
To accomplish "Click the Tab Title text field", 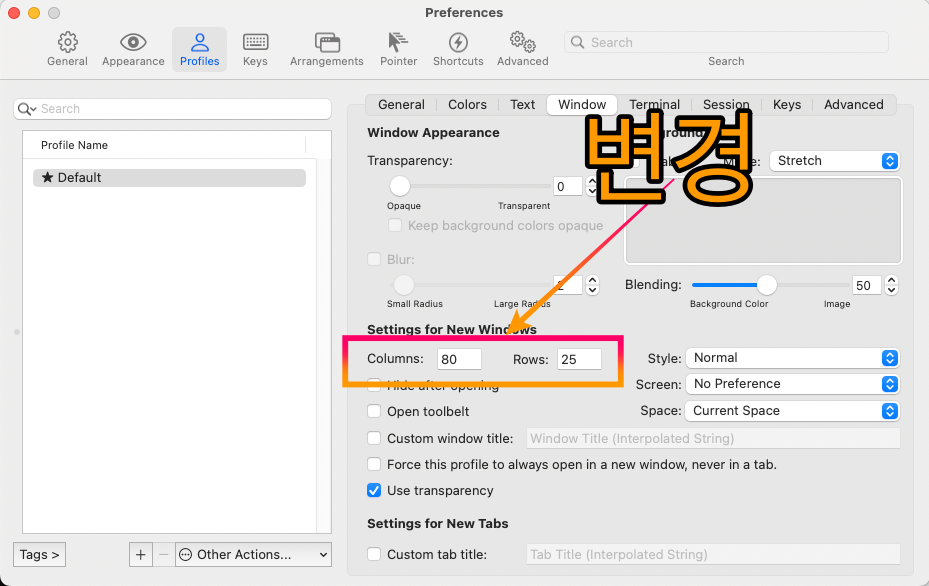I will (x=713, y=555).
